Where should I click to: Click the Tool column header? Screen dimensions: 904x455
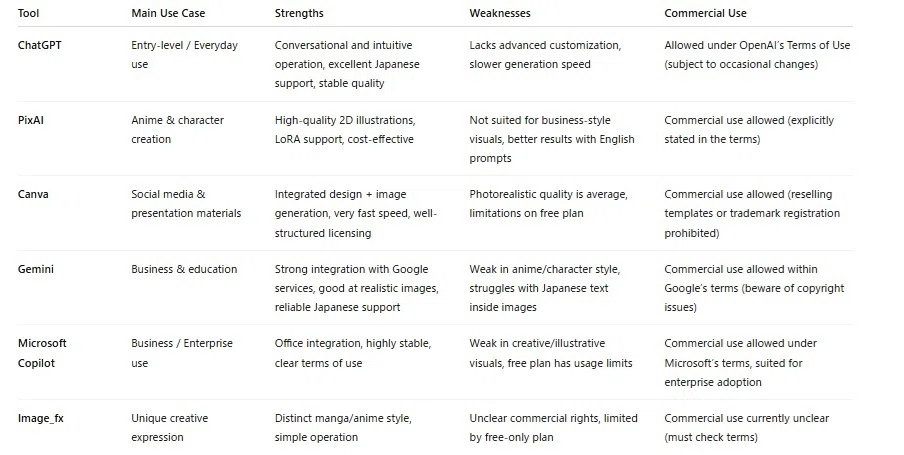click(28, 13)
